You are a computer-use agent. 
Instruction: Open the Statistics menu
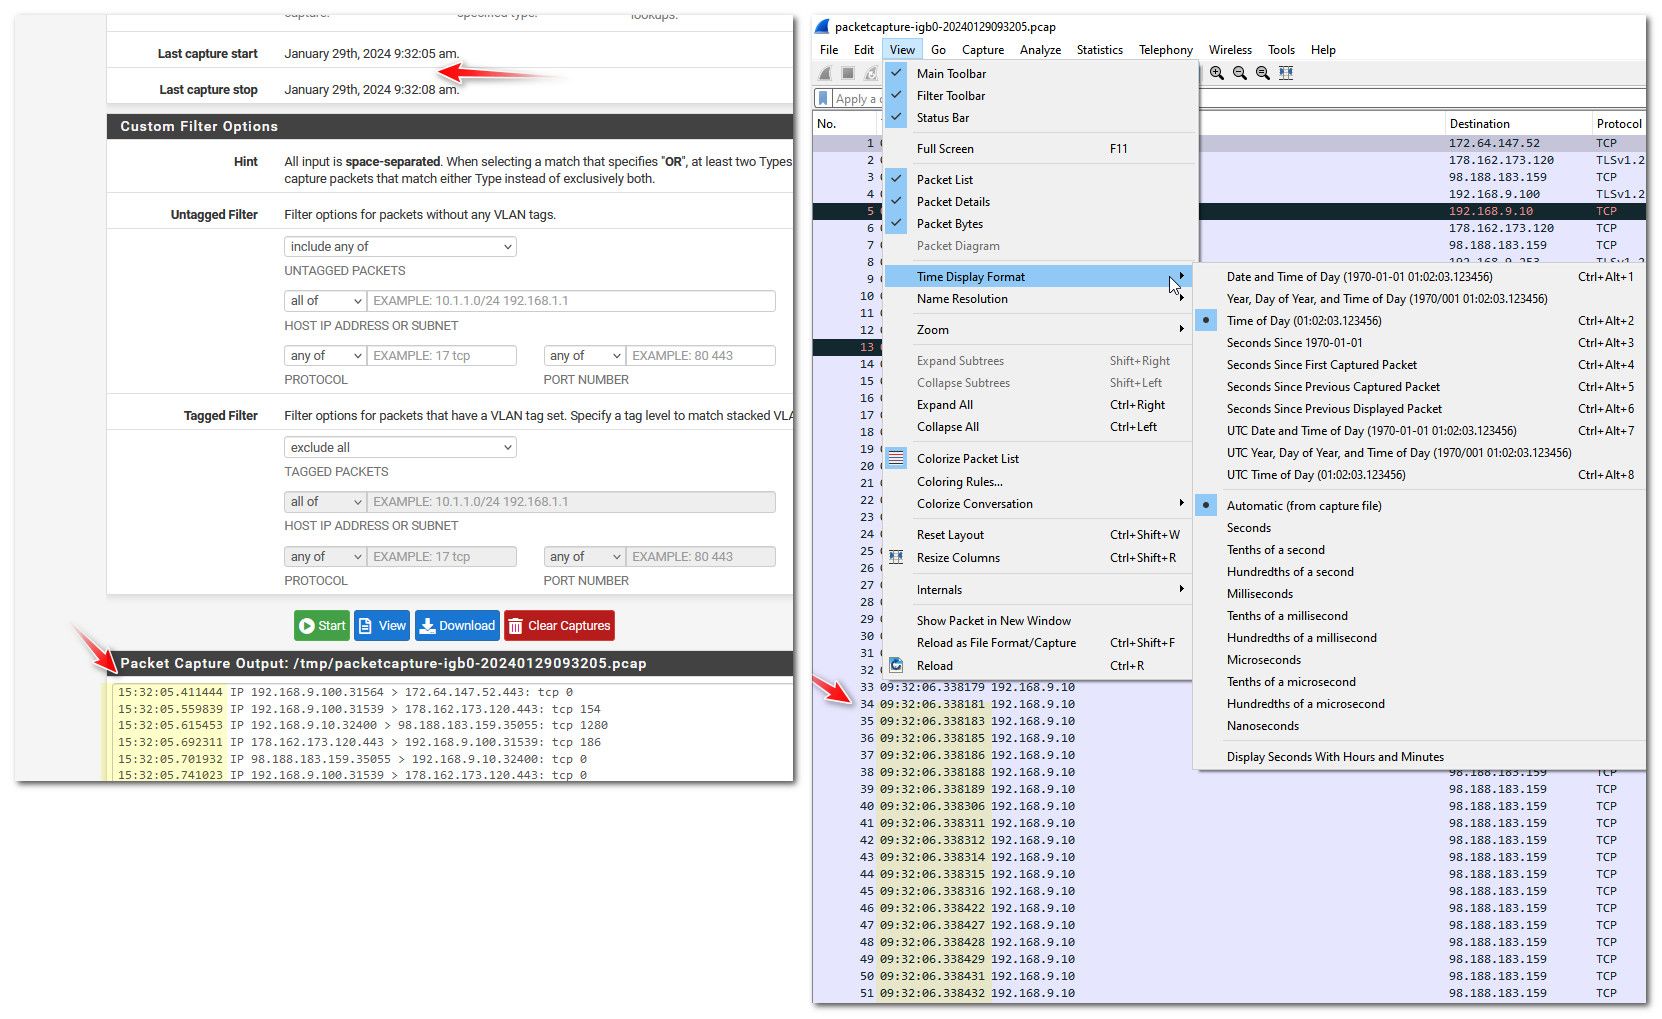[1100, 50]
